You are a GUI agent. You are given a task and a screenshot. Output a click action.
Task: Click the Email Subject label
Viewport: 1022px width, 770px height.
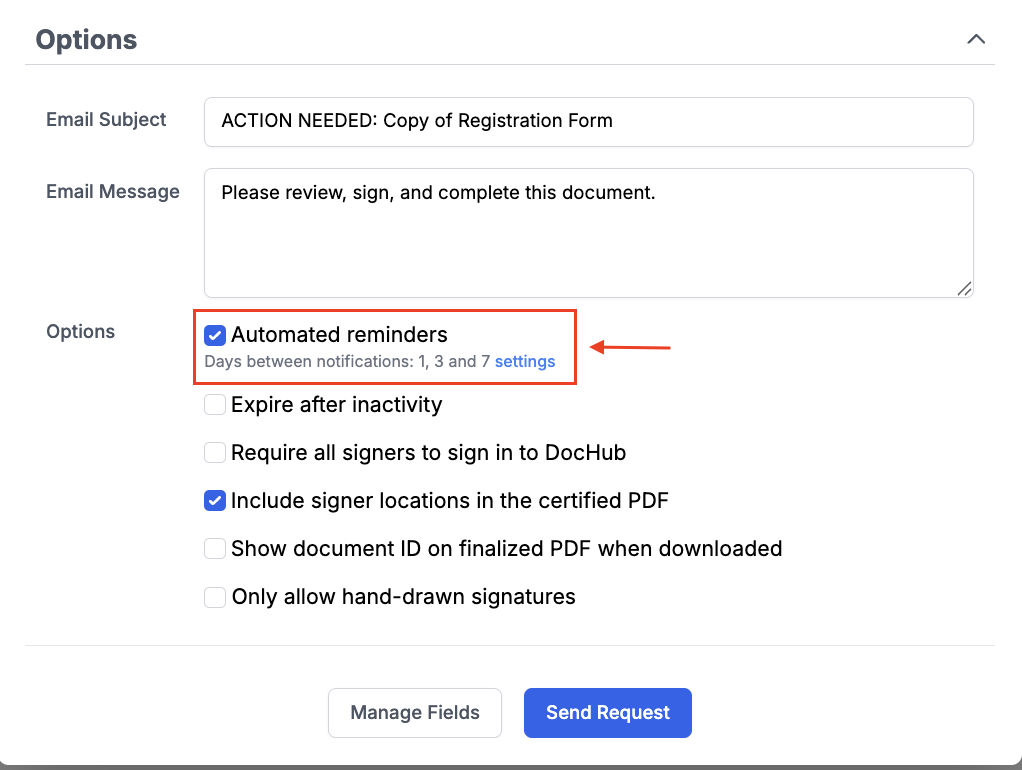(x=106, y=120)
